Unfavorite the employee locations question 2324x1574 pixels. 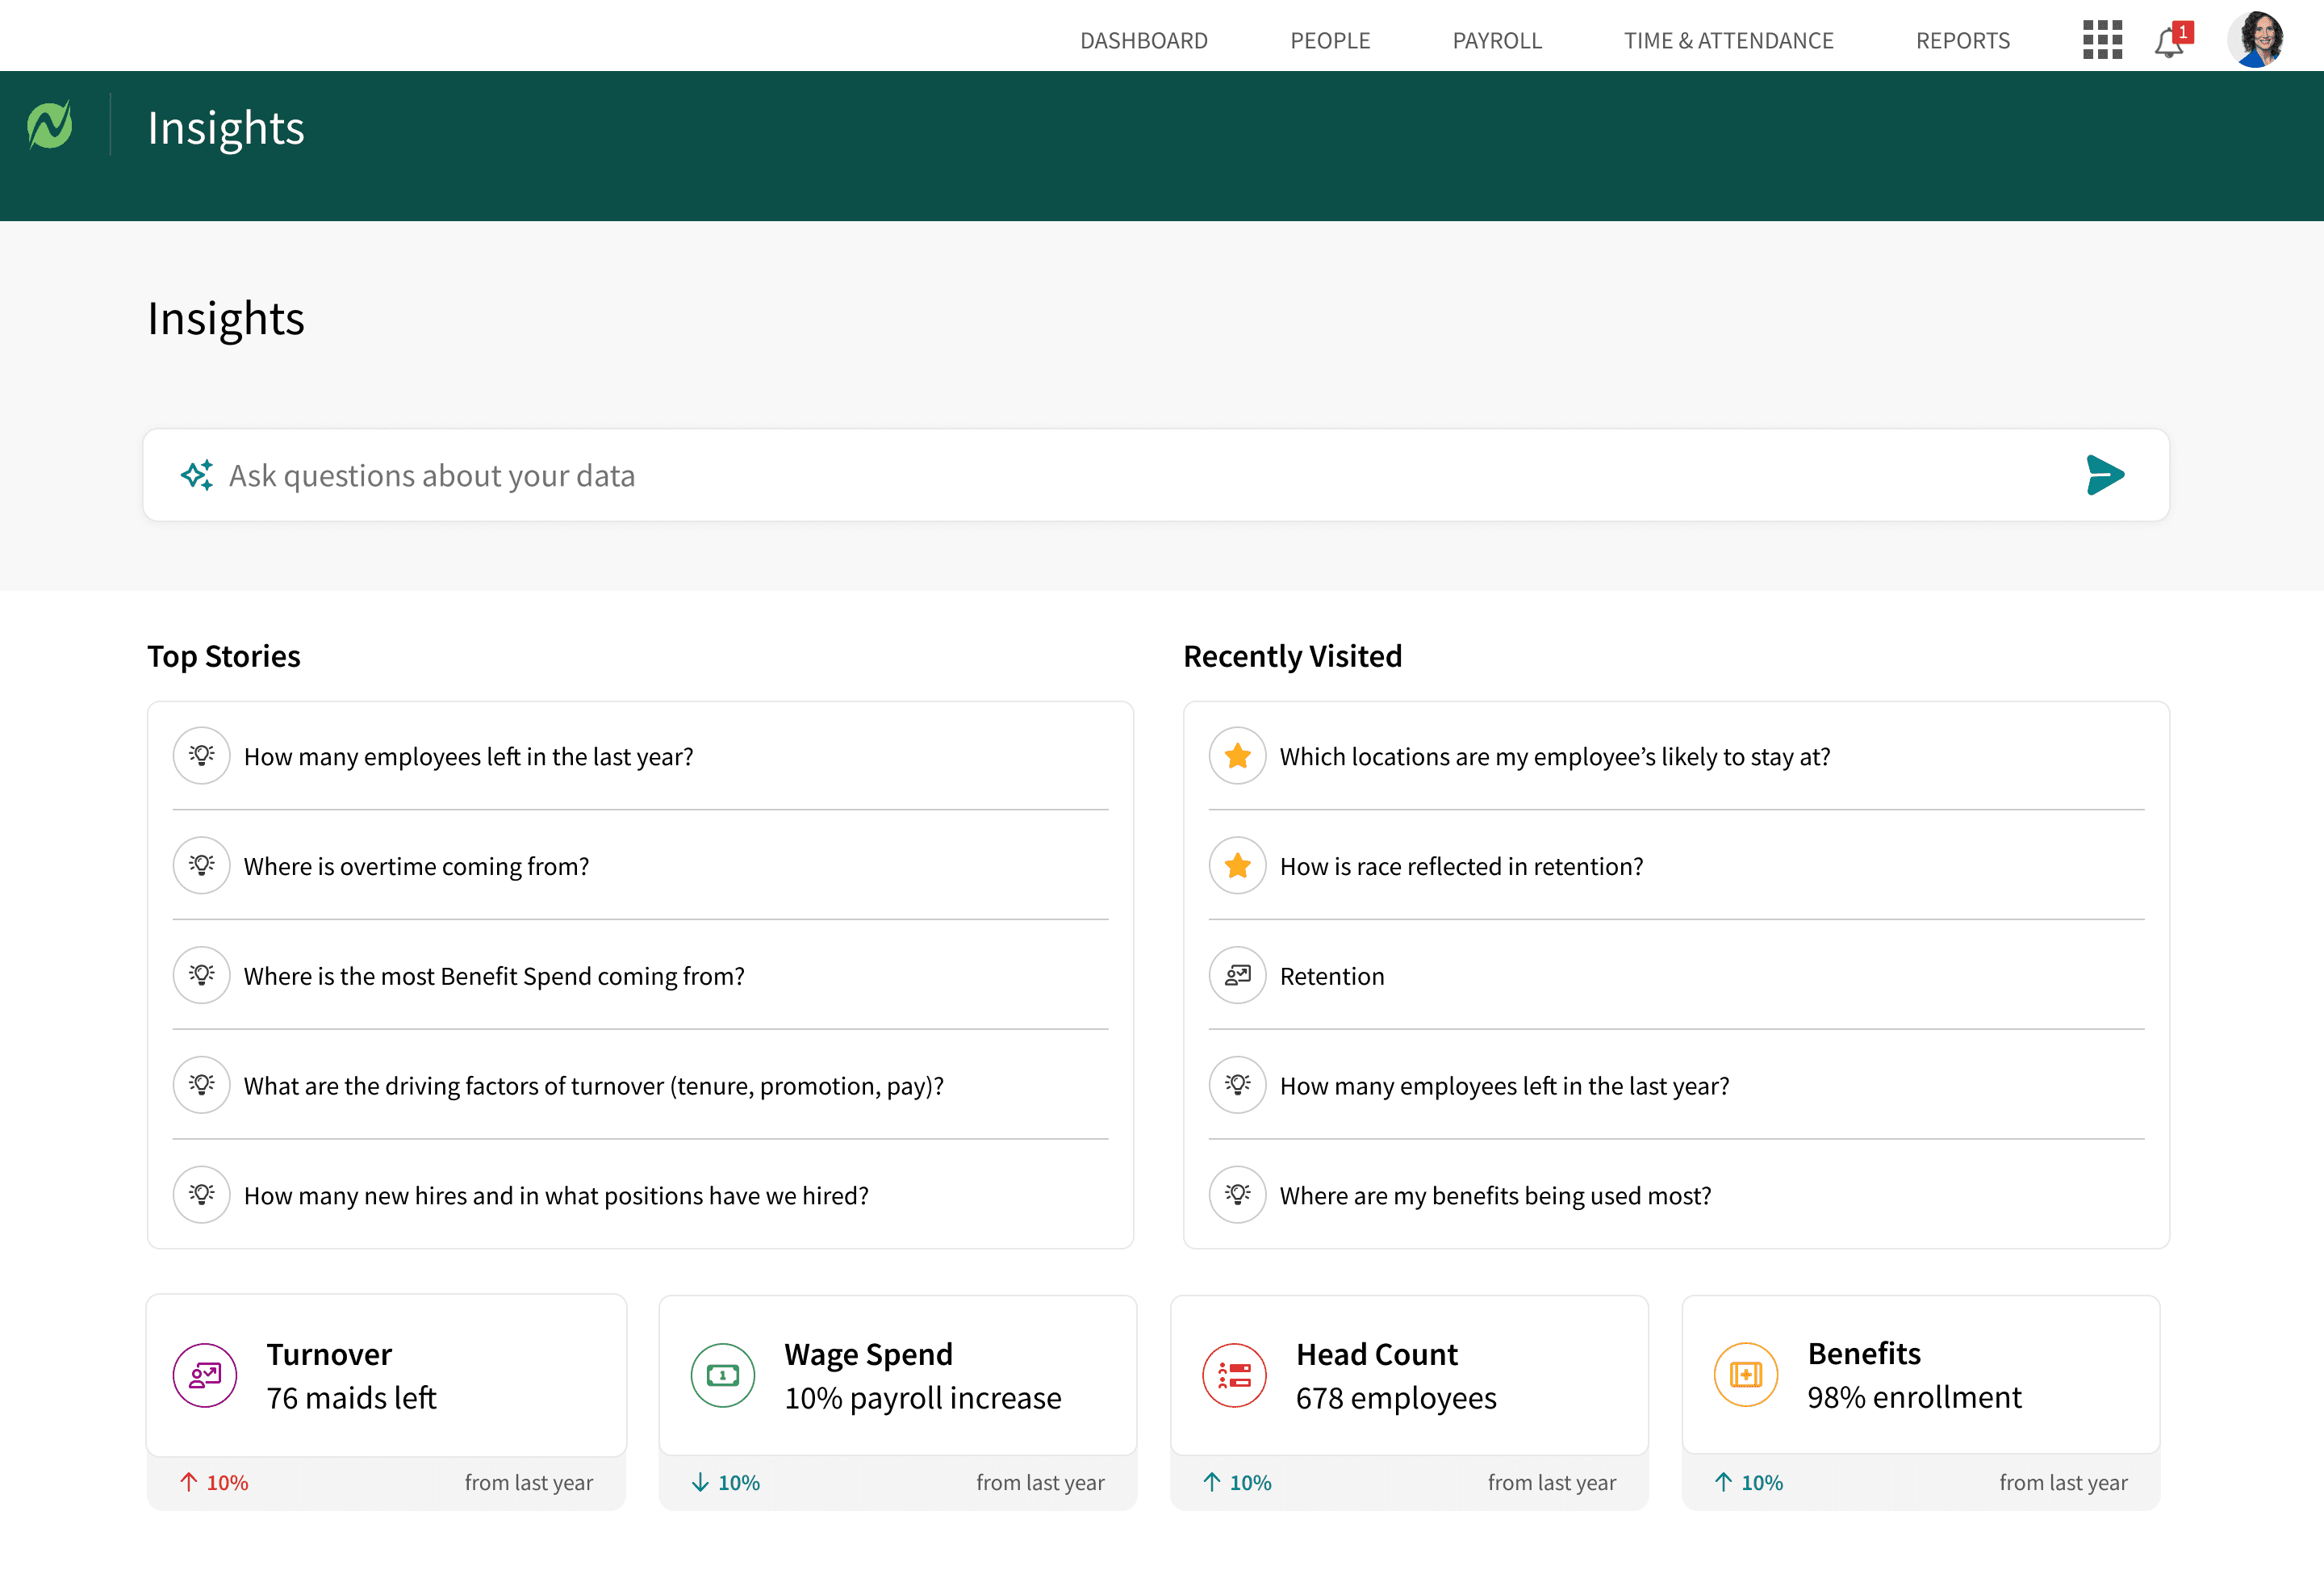[1236, 756]
